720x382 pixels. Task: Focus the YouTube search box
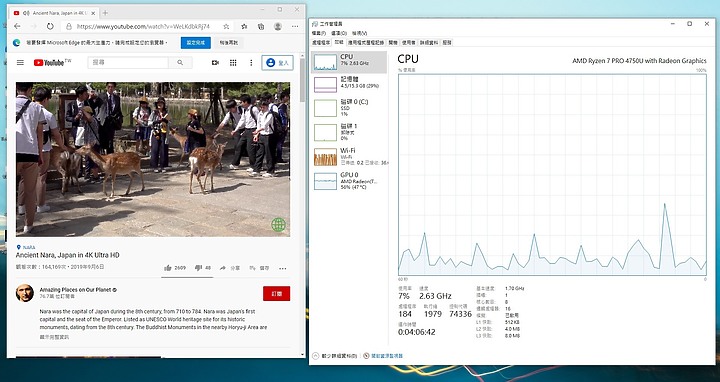click(x=128, y=62)
